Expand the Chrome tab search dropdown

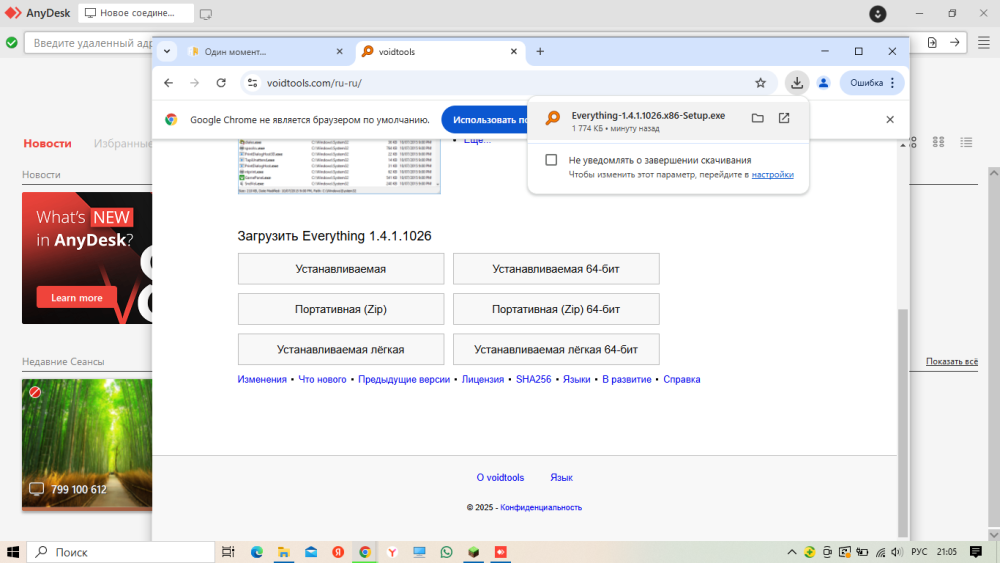[166, 52]
